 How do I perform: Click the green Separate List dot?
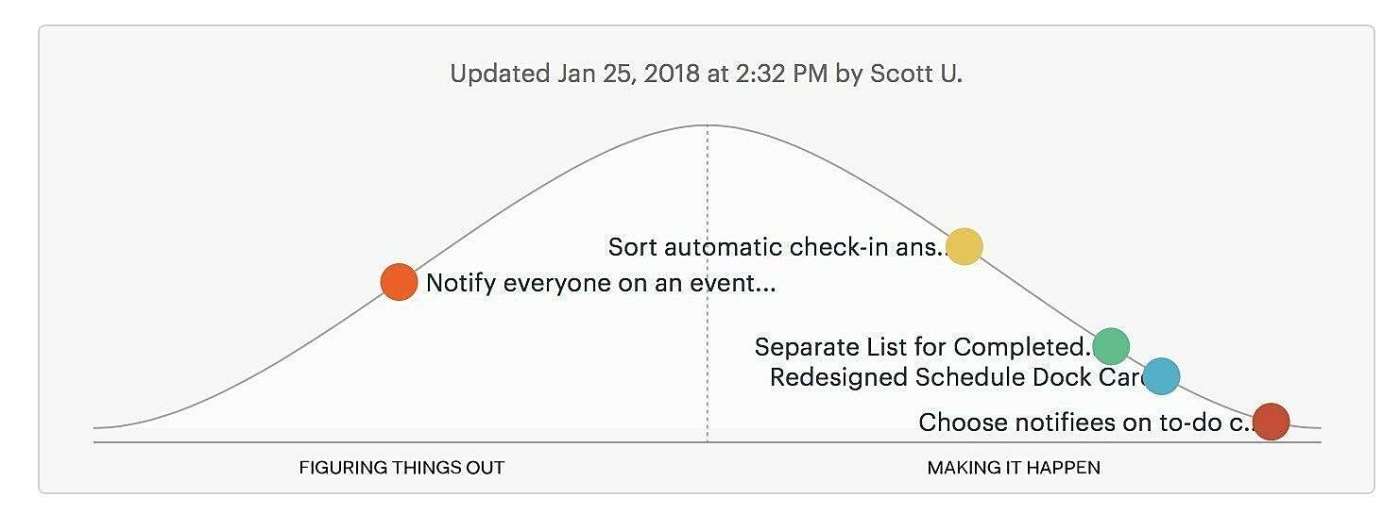point(1110,346)
